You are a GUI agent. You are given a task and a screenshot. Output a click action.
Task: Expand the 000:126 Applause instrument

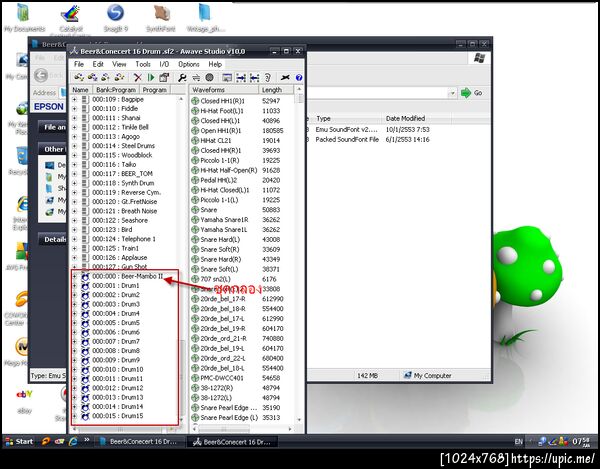click(x=75, y=257)
